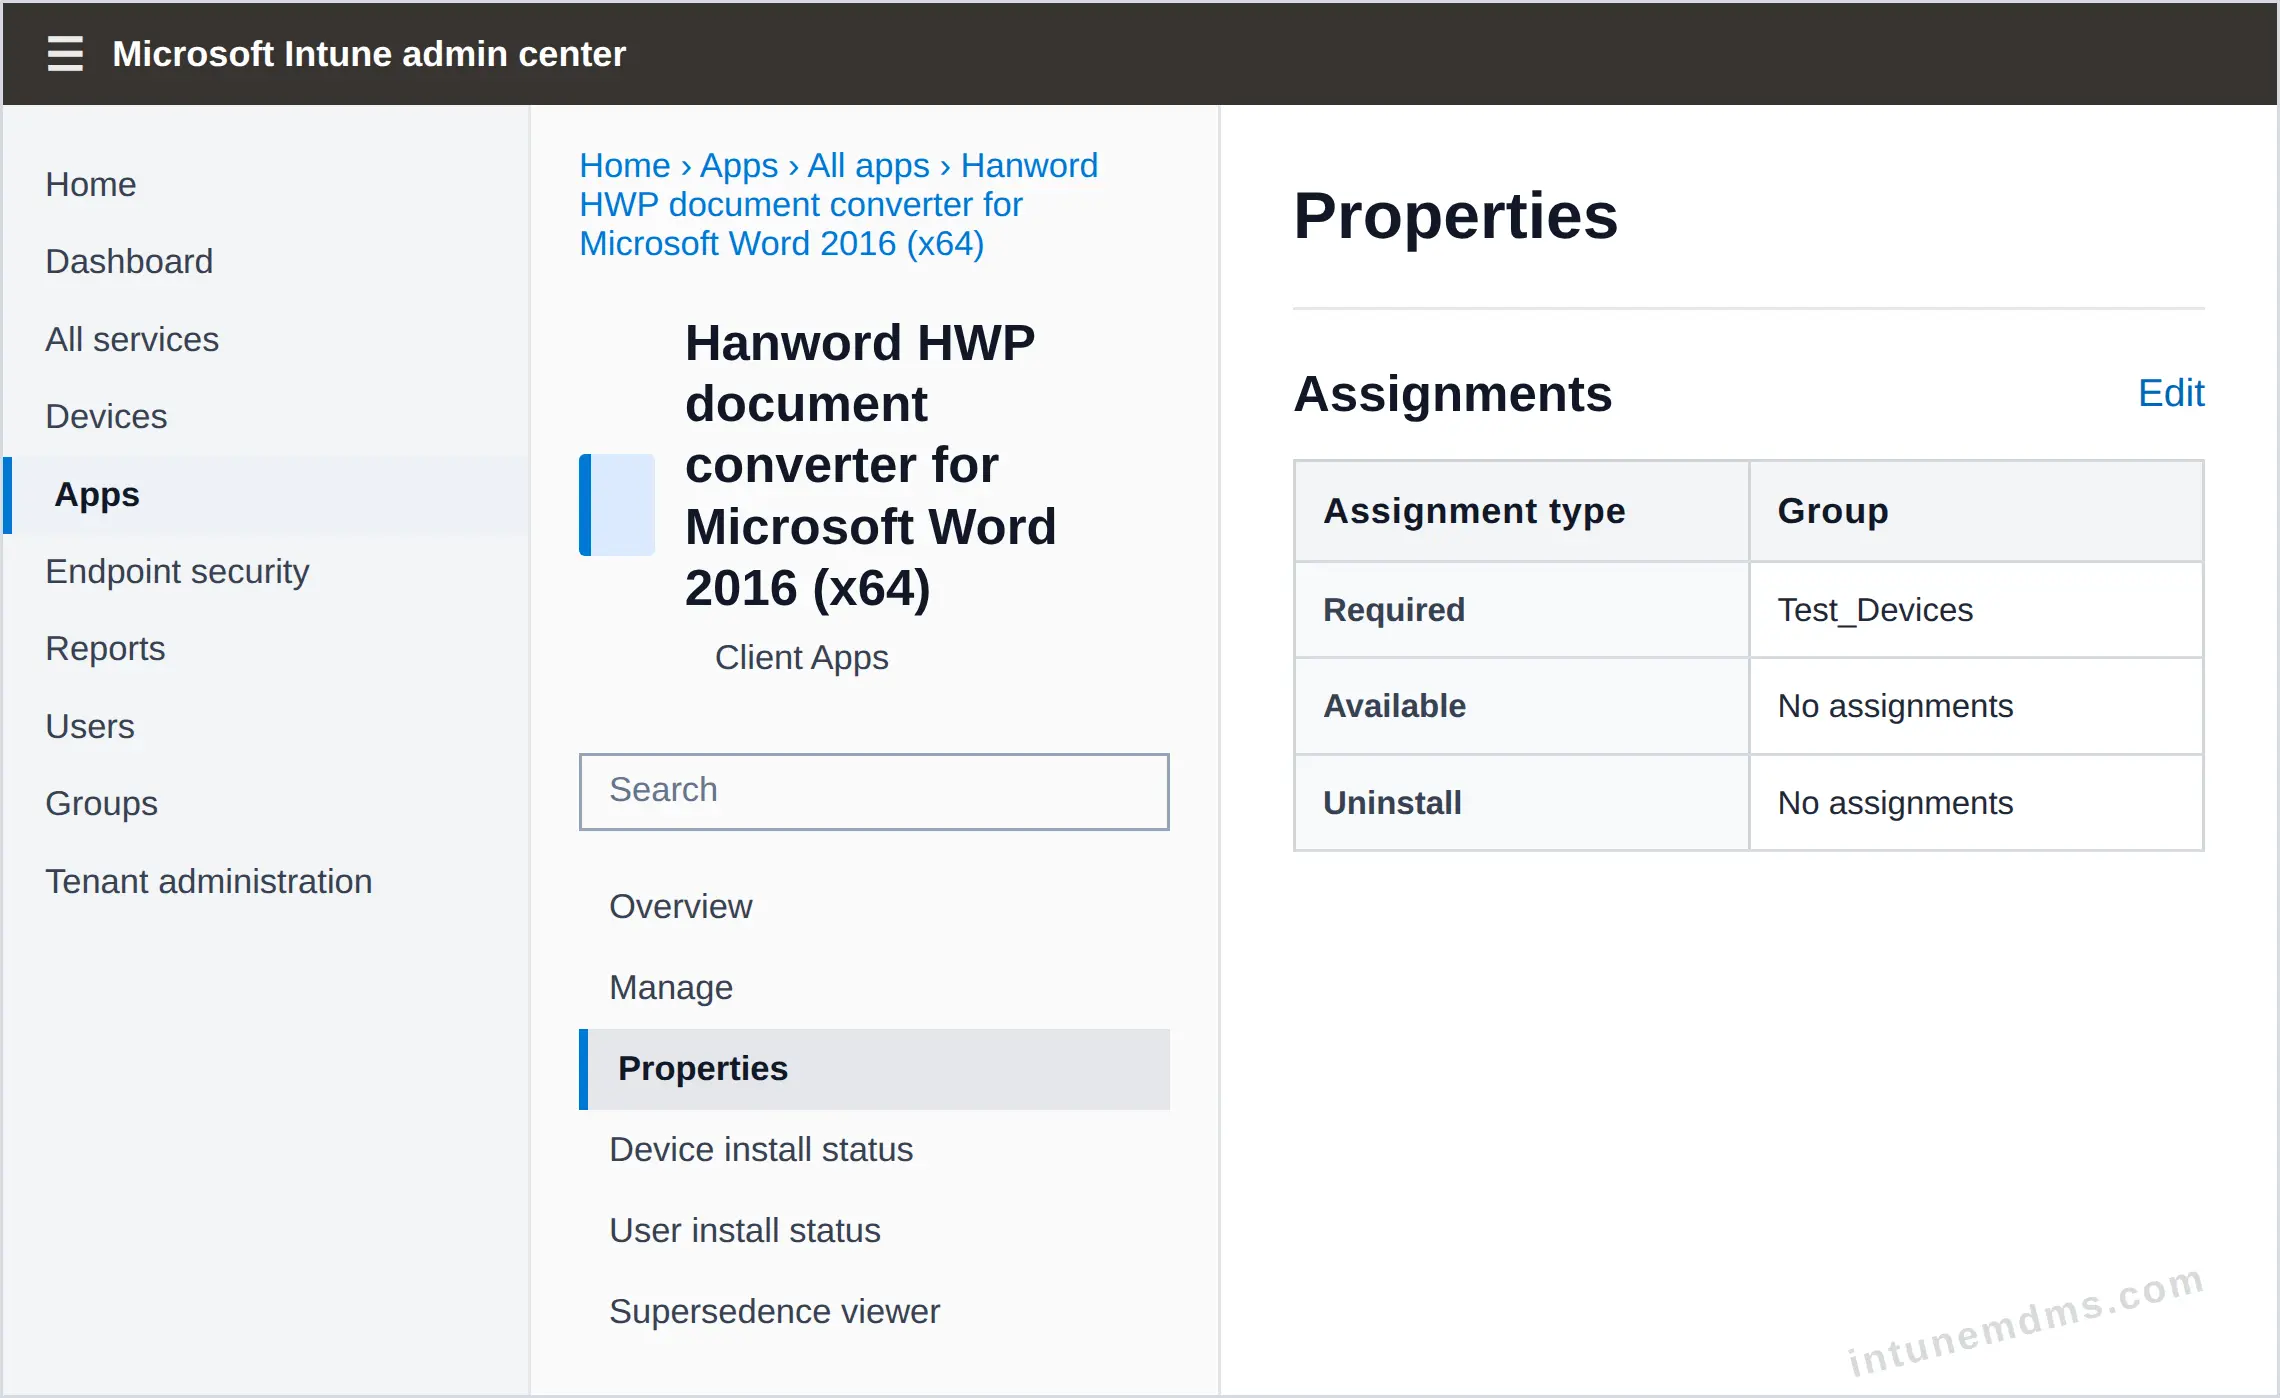Select the Manage section heading

click(x=671, y=987)
